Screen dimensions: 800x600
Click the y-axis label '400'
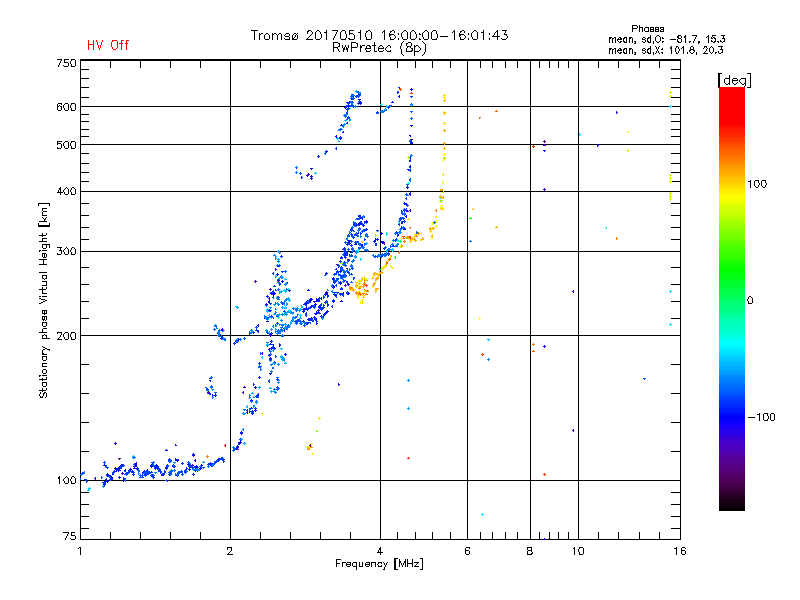pos(66,191)
